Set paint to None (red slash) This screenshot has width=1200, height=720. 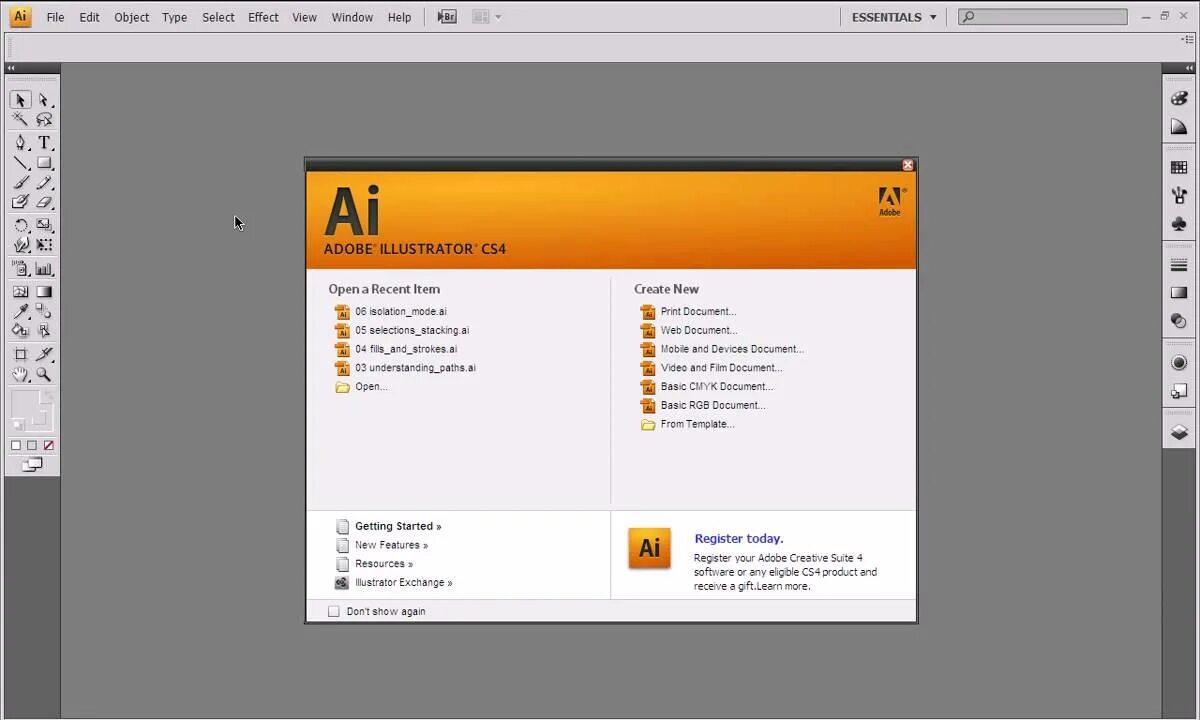point(48,445)
